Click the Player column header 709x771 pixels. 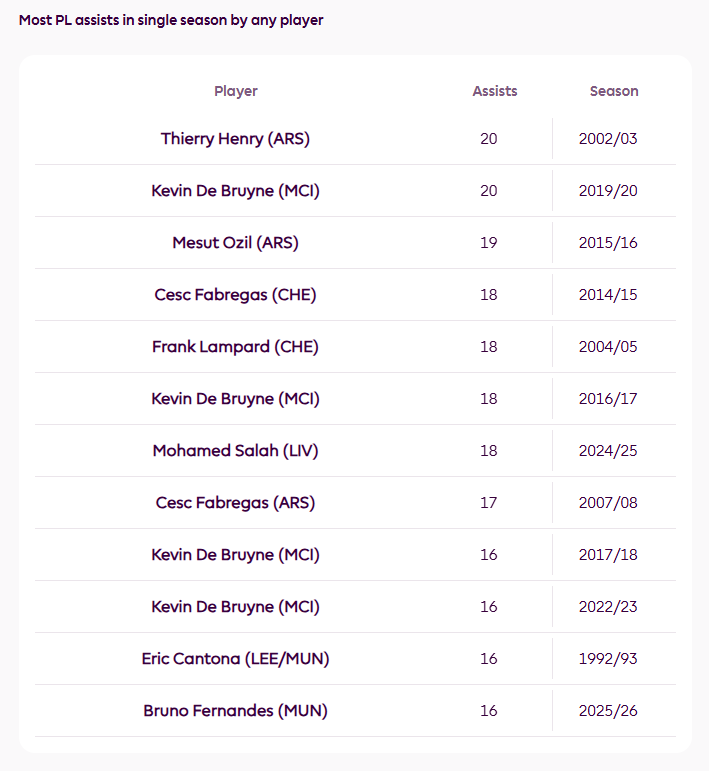pos(235,91)
